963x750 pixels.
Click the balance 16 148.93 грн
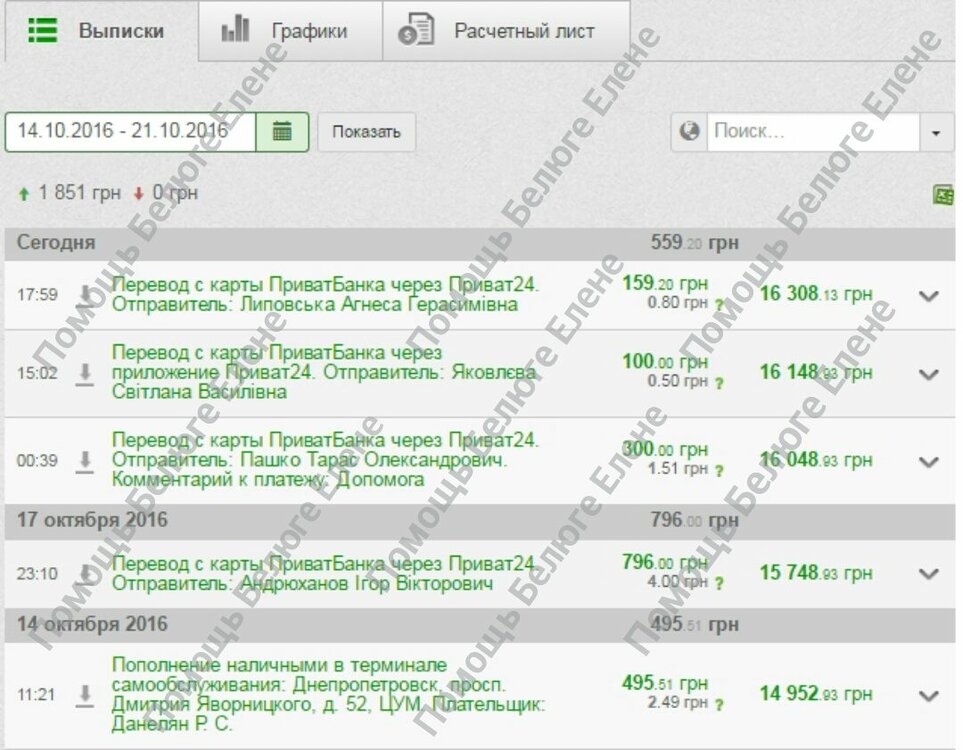coord(816,372)
